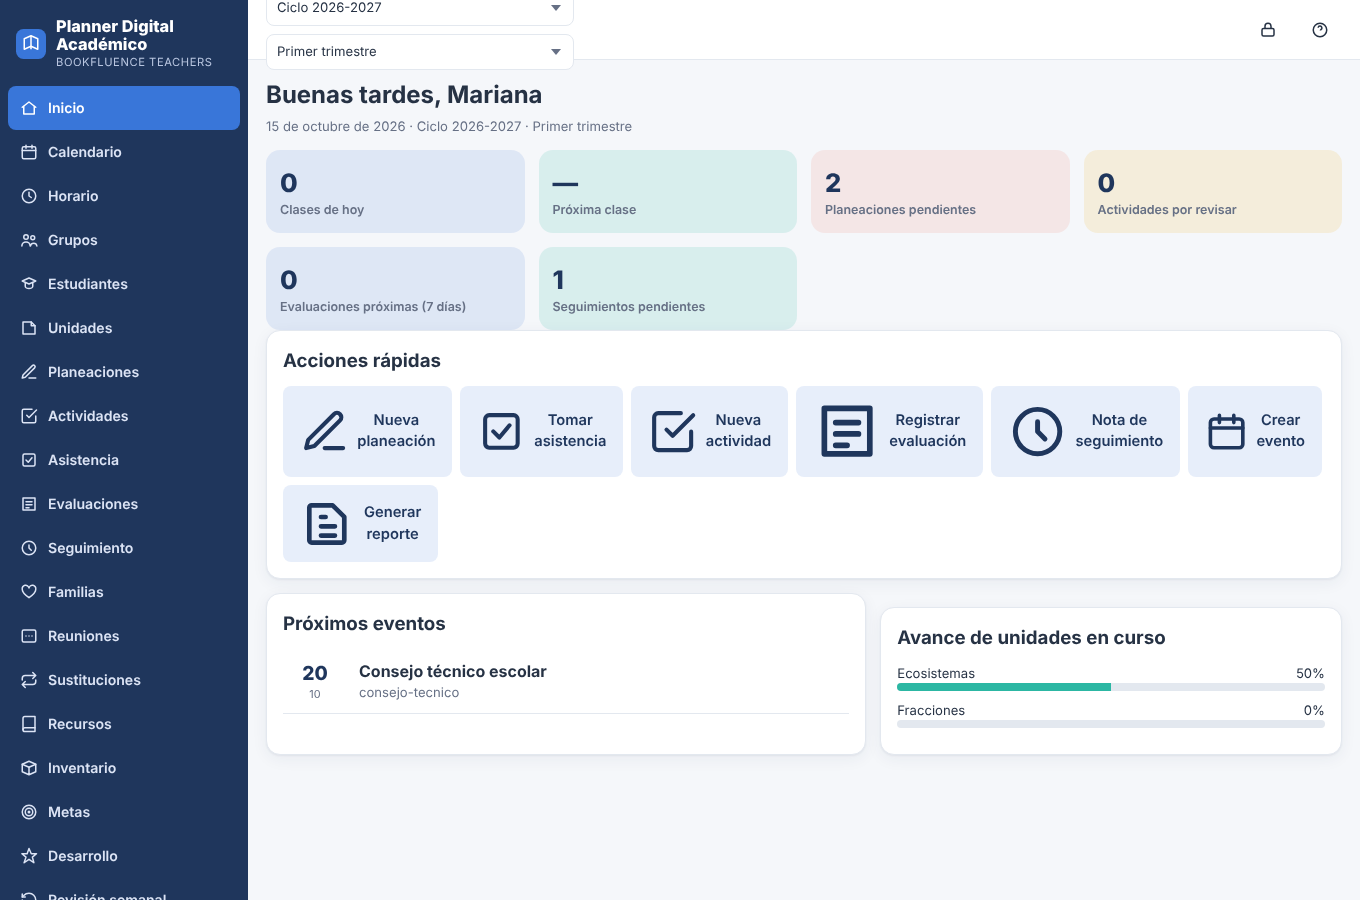Click the Desarrollo star icon in sidebar
Screen dimensions: 1360x900
(29, 856)
